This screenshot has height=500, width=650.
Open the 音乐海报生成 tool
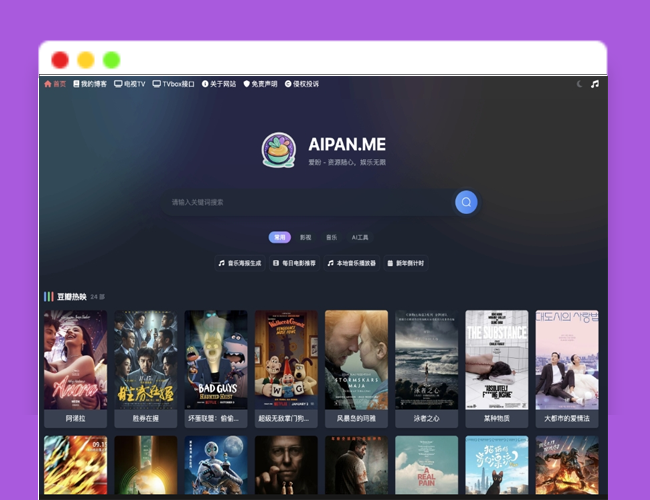[x=240, y=263]
